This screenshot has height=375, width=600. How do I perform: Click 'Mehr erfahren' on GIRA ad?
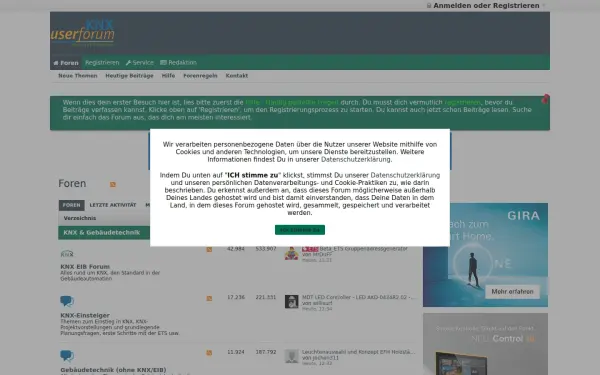(512, 292)
